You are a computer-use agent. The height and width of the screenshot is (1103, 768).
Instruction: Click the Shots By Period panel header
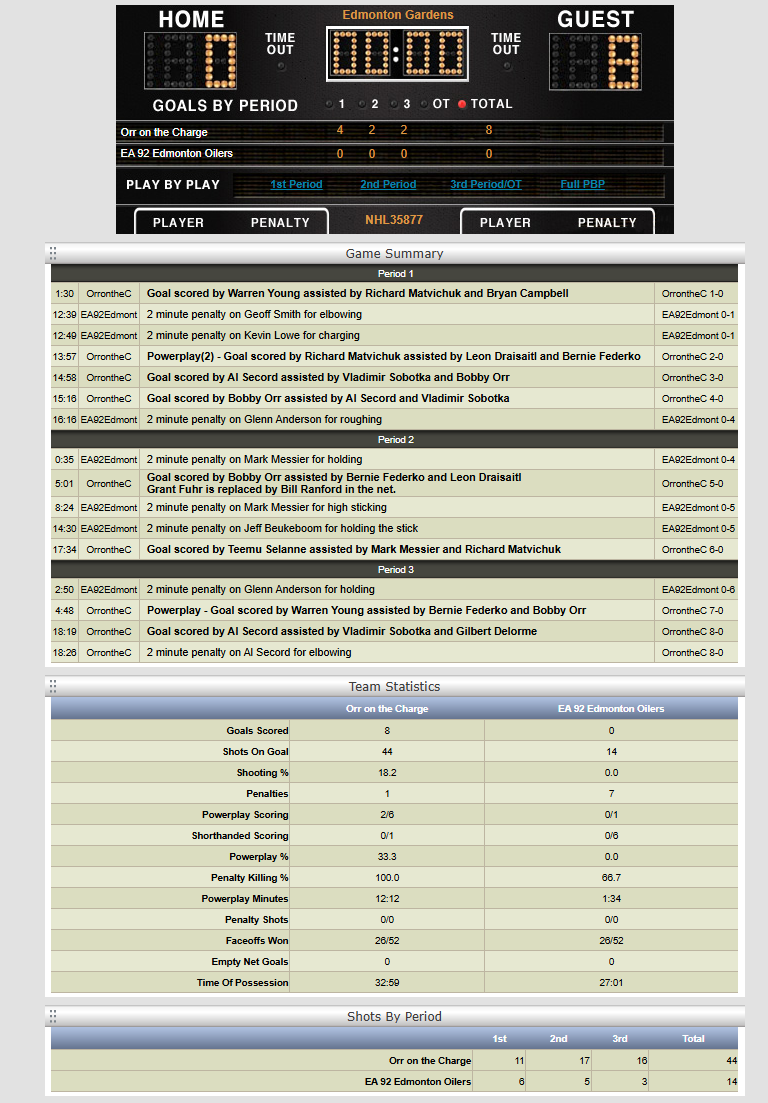tap(395, 1016)
